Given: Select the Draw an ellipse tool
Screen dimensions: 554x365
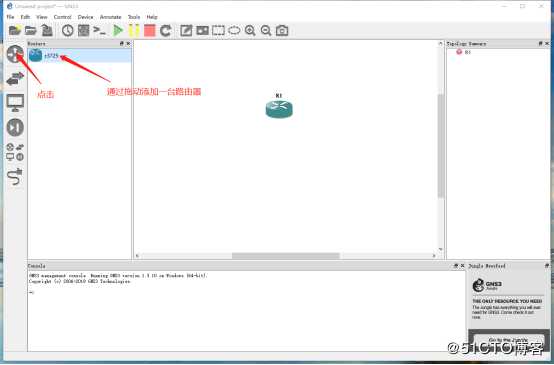Looking at the screenshot, I should click(234, 30).
